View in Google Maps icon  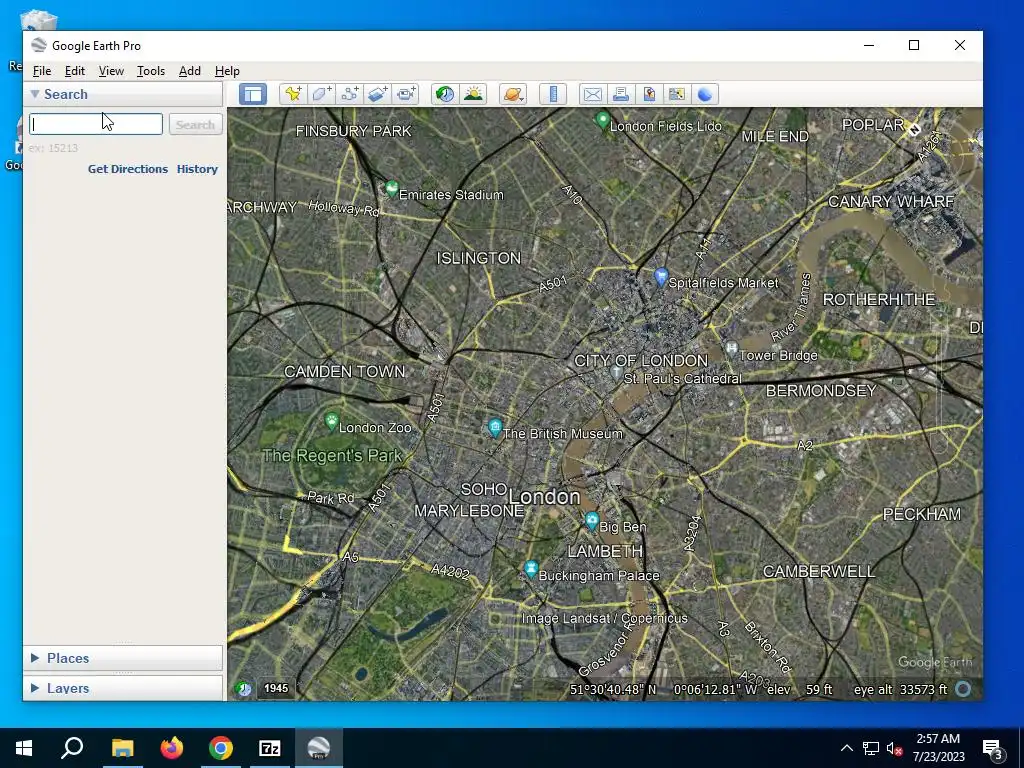[677, 94]
